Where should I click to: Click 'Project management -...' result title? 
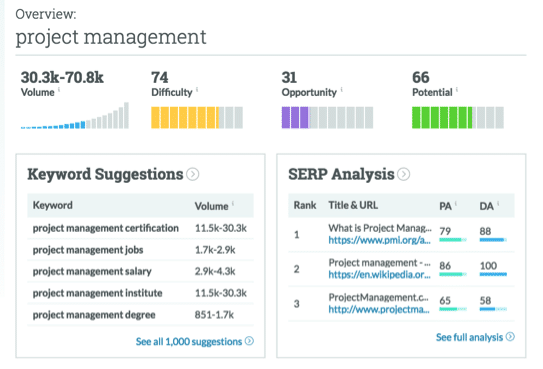(380, 263)
